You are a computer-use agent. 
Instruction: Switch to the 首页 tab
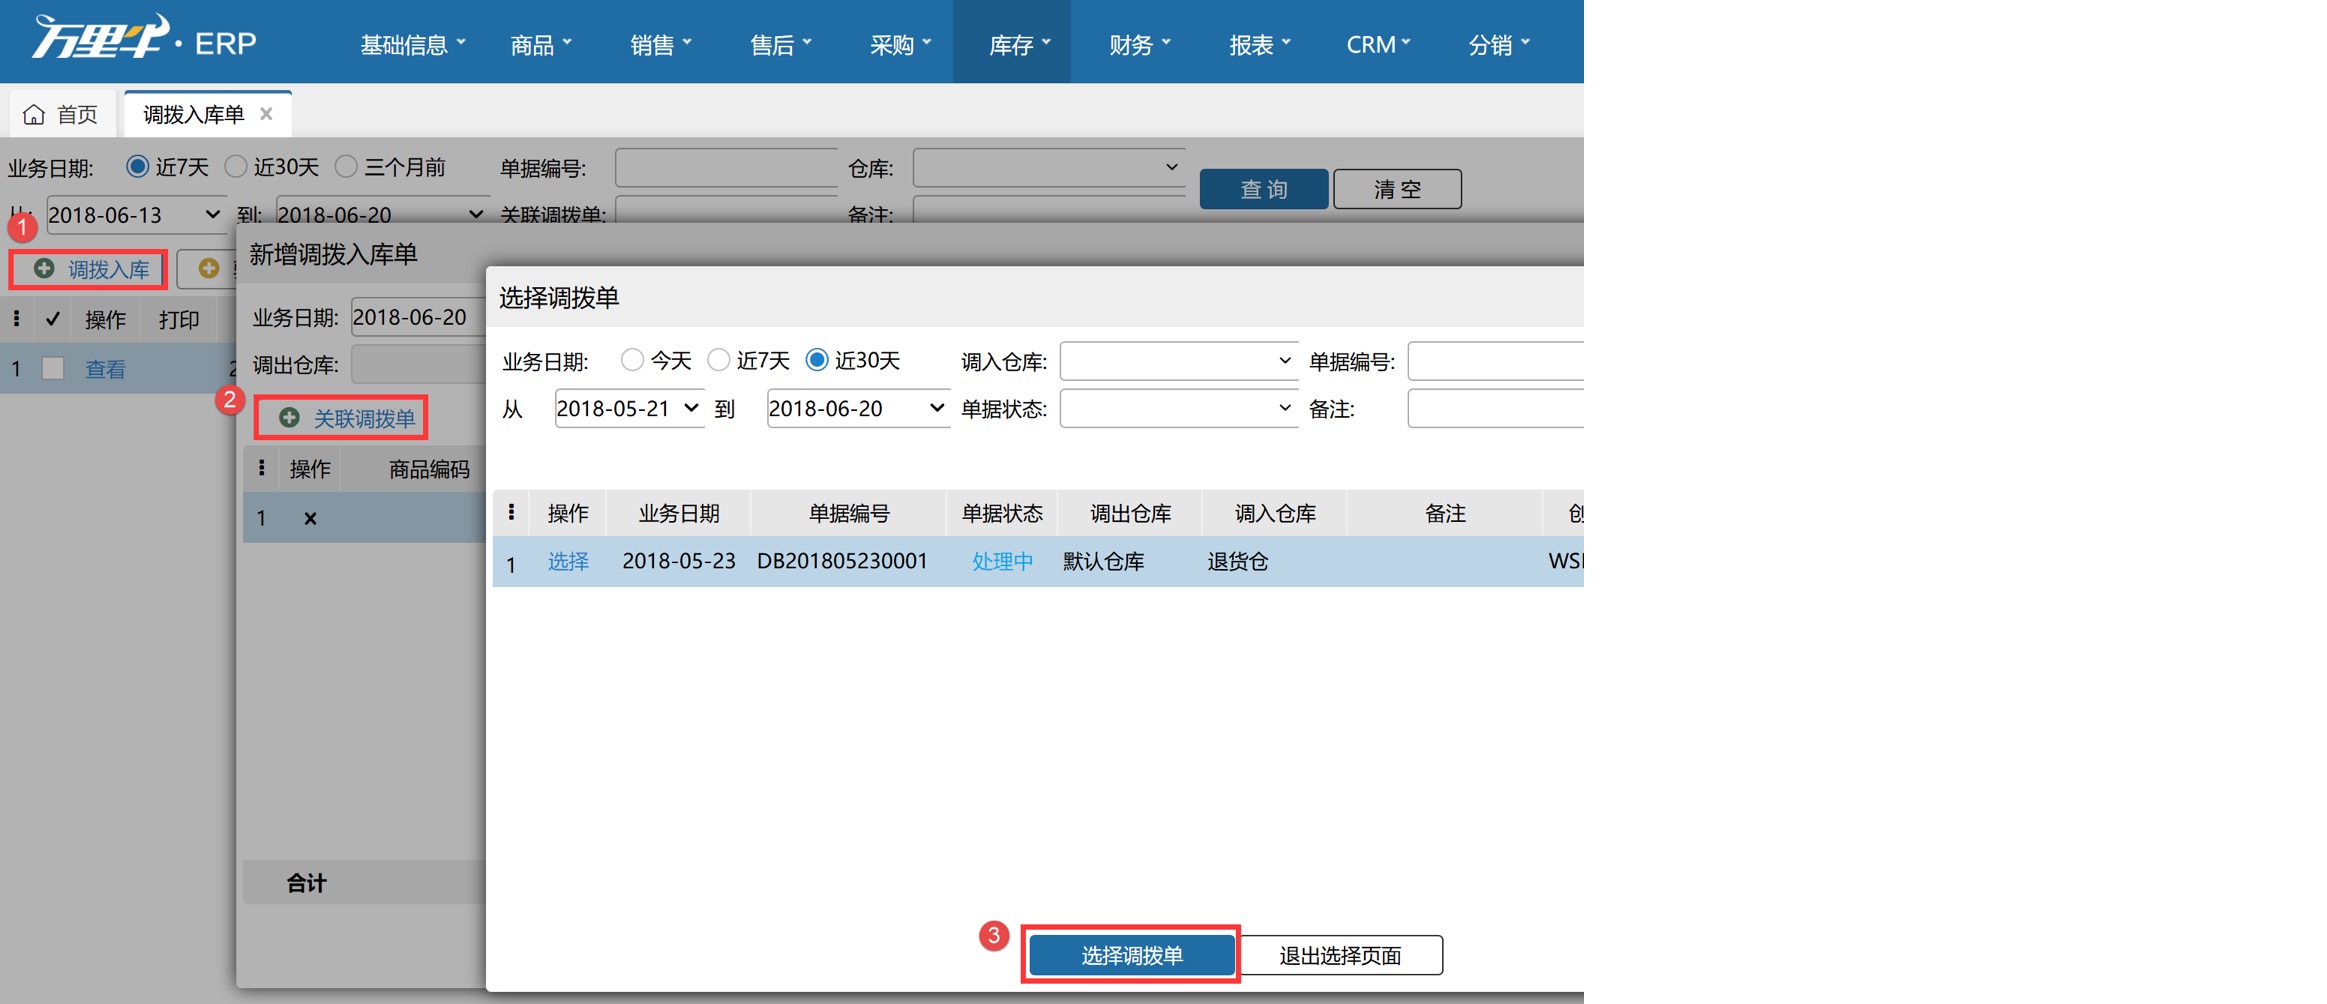click(75, 113)
